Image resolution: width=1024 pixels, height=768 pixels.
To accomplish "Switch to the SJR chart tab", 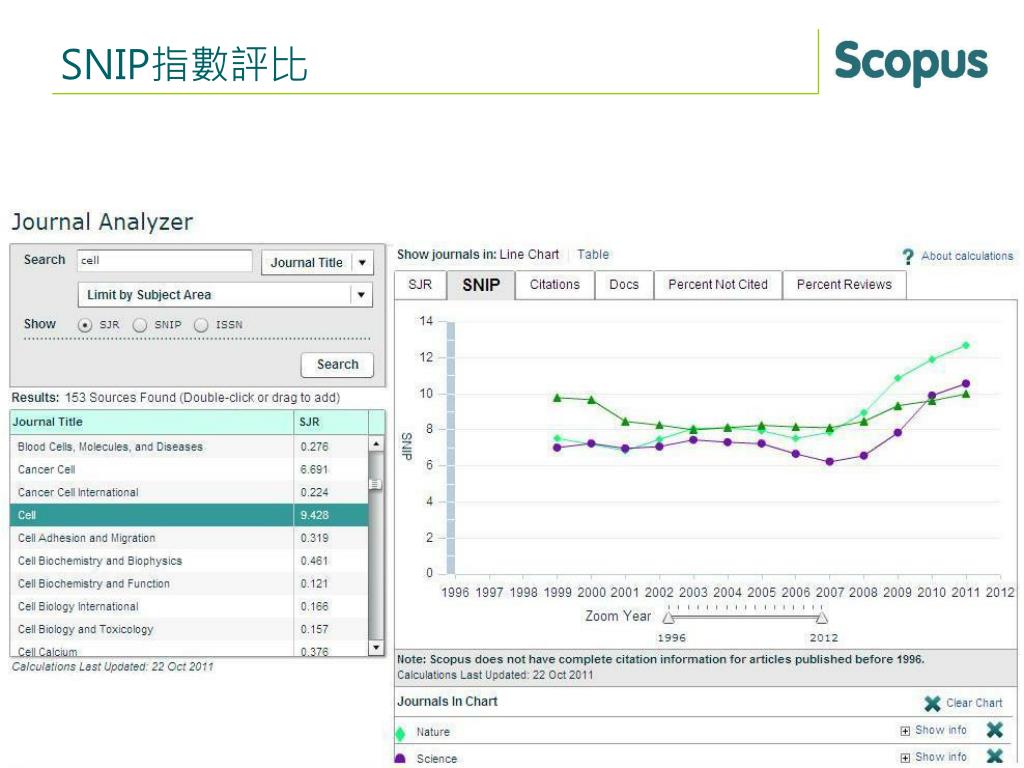I will 421,285.
